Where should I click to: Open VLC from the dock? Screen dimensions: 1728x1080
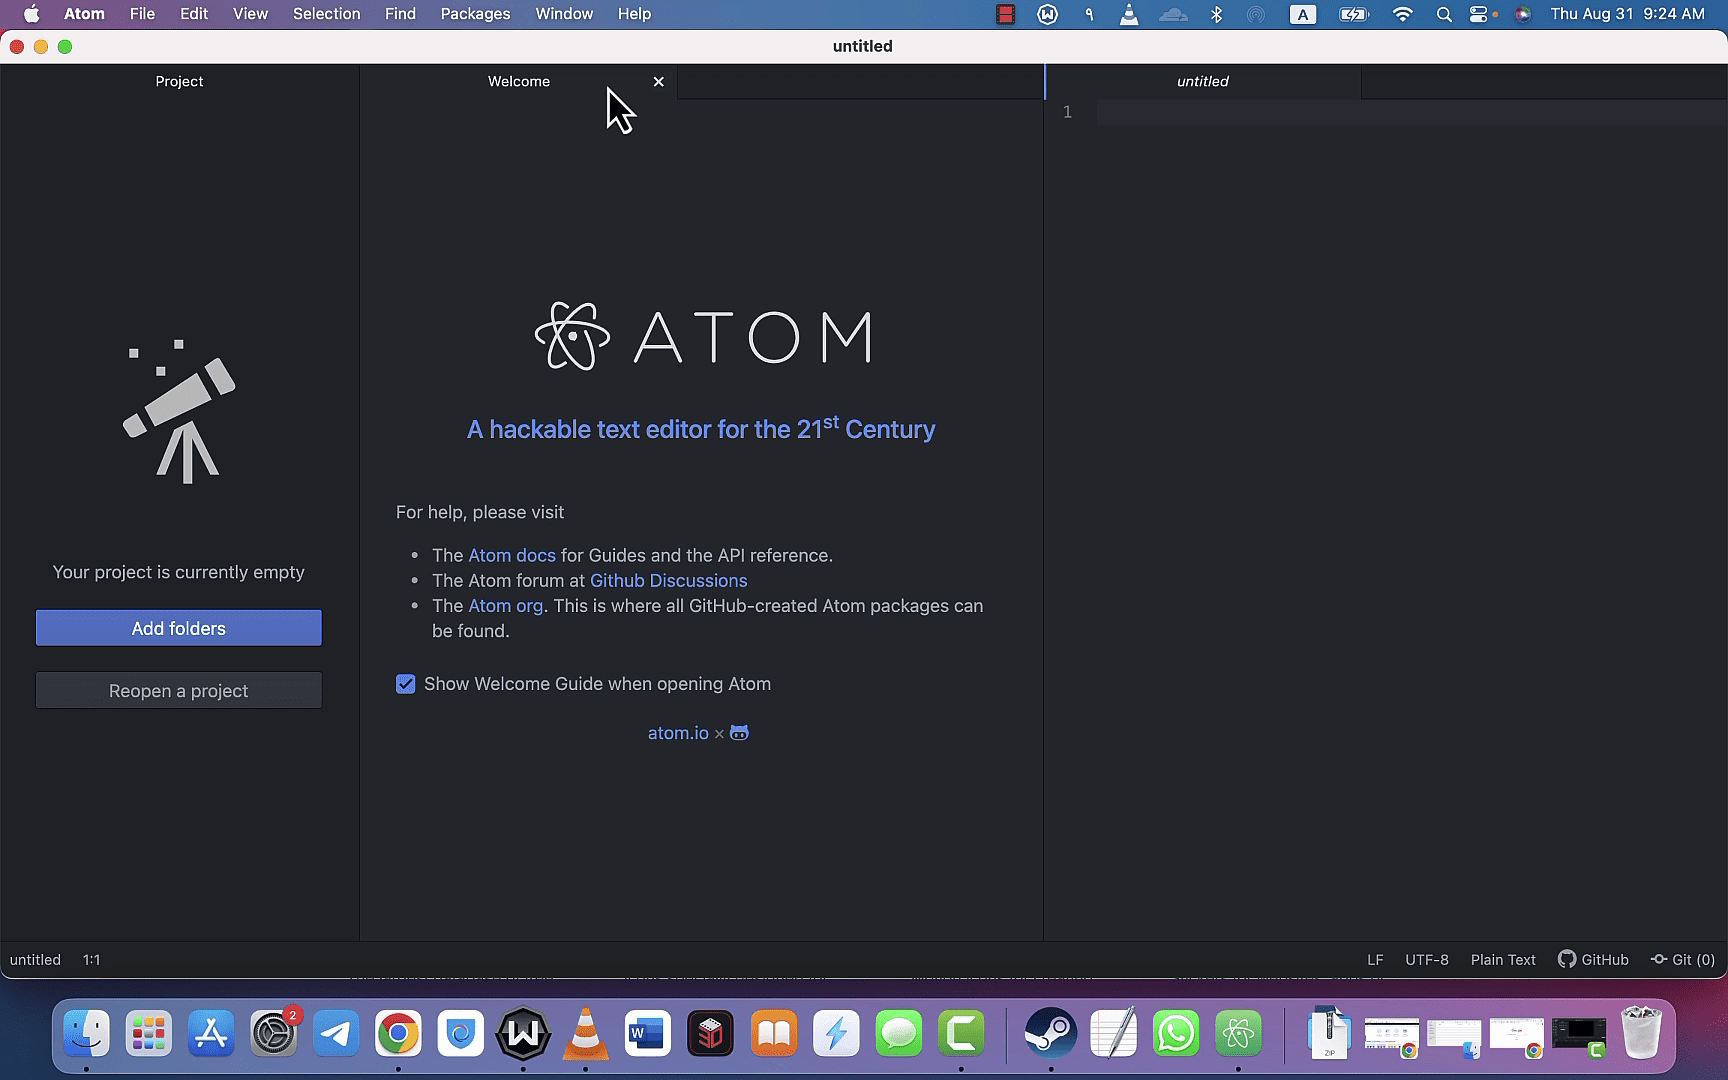[585, 1034]
